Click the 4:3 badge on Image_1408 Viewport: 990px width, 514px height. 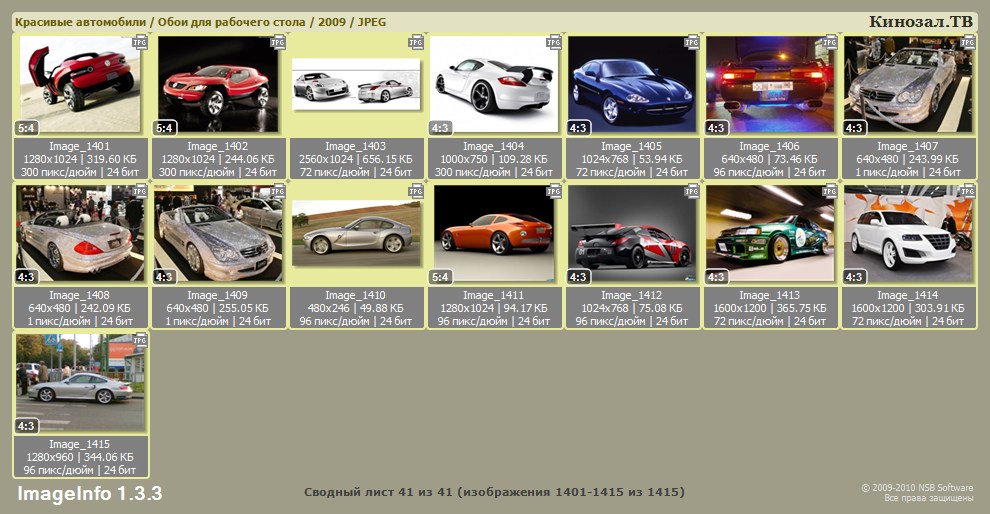pos(27,276)
